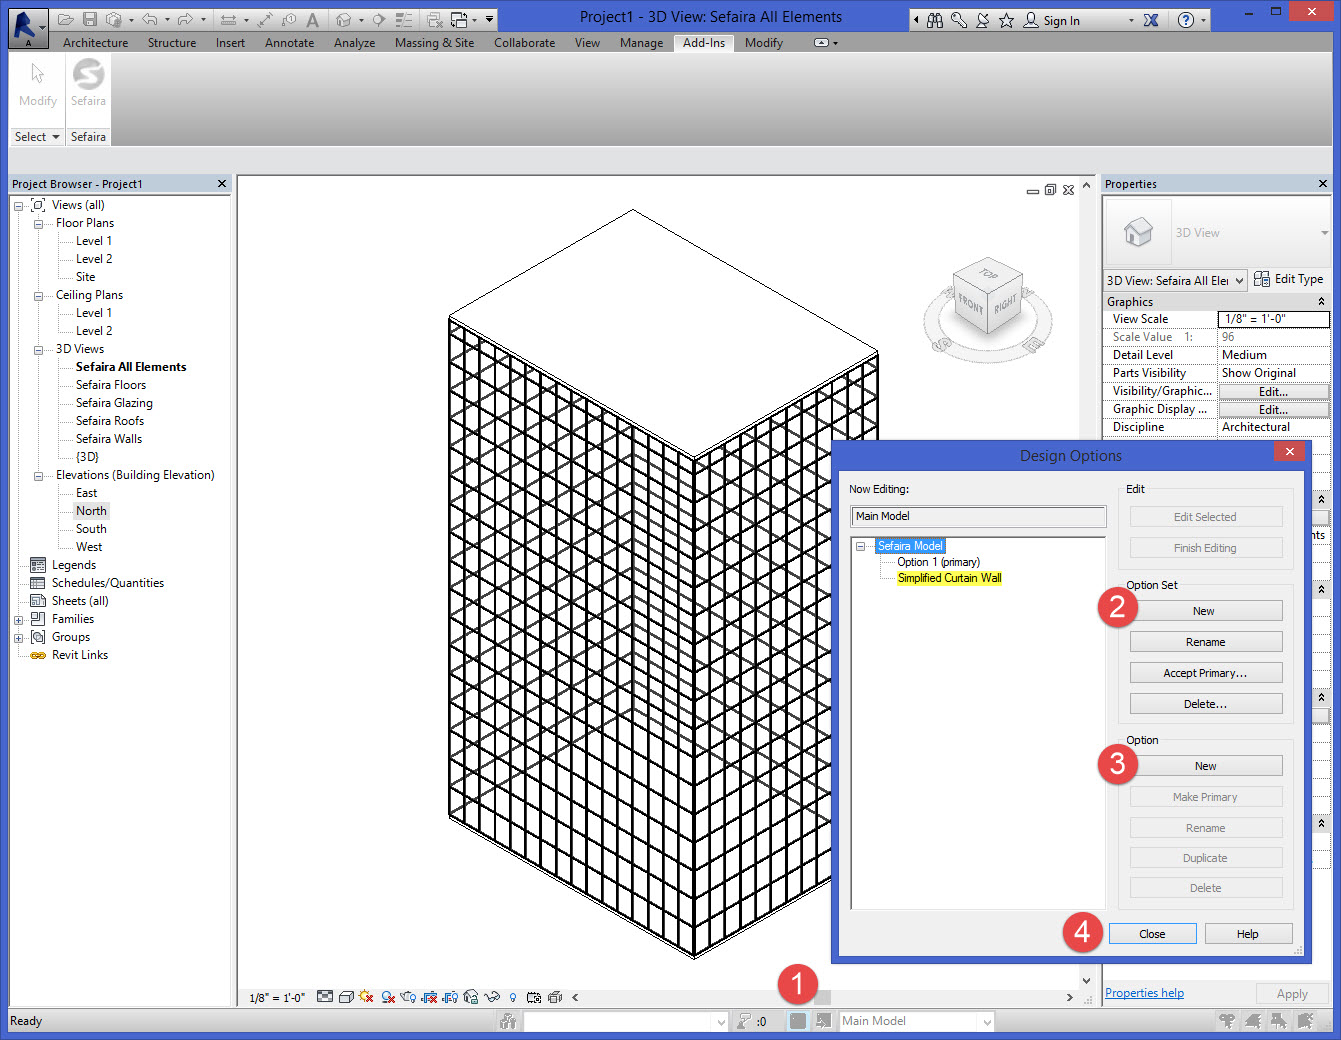
Task: Open the 3D View type selector dropdown
Action: 1324,233
